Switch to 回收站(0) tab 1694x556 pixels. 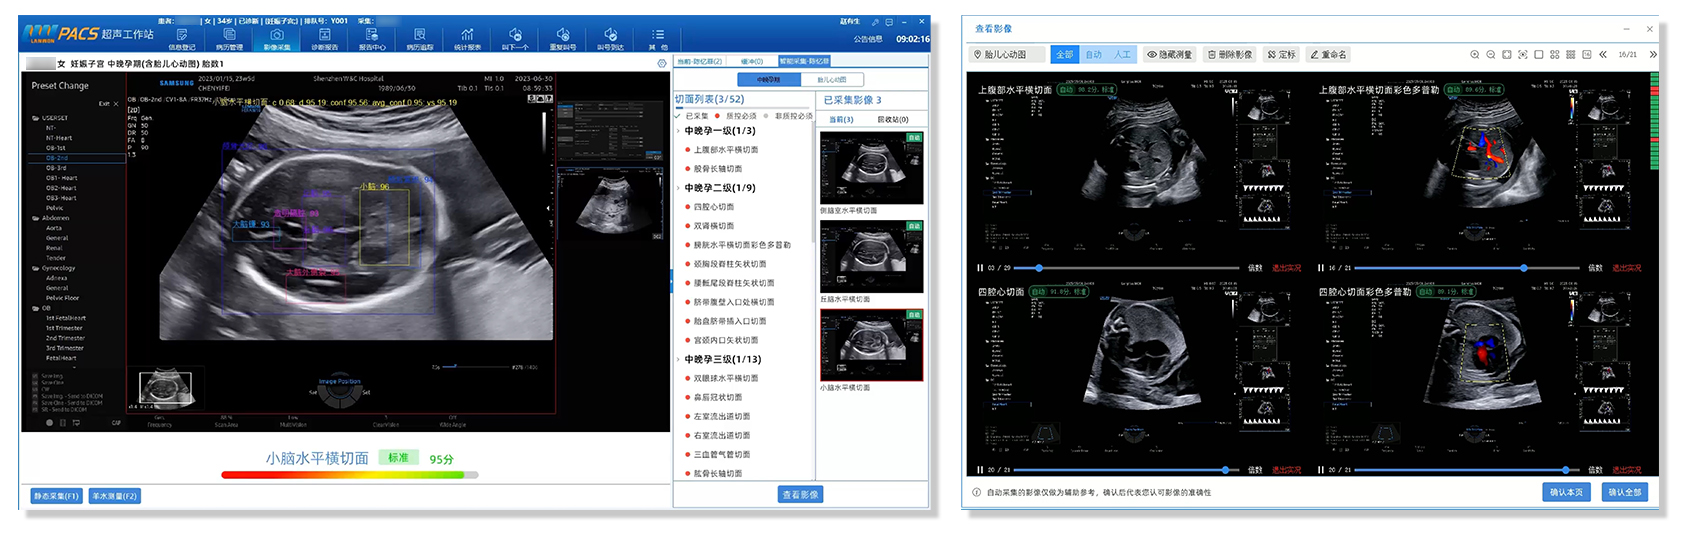(893, 119)
